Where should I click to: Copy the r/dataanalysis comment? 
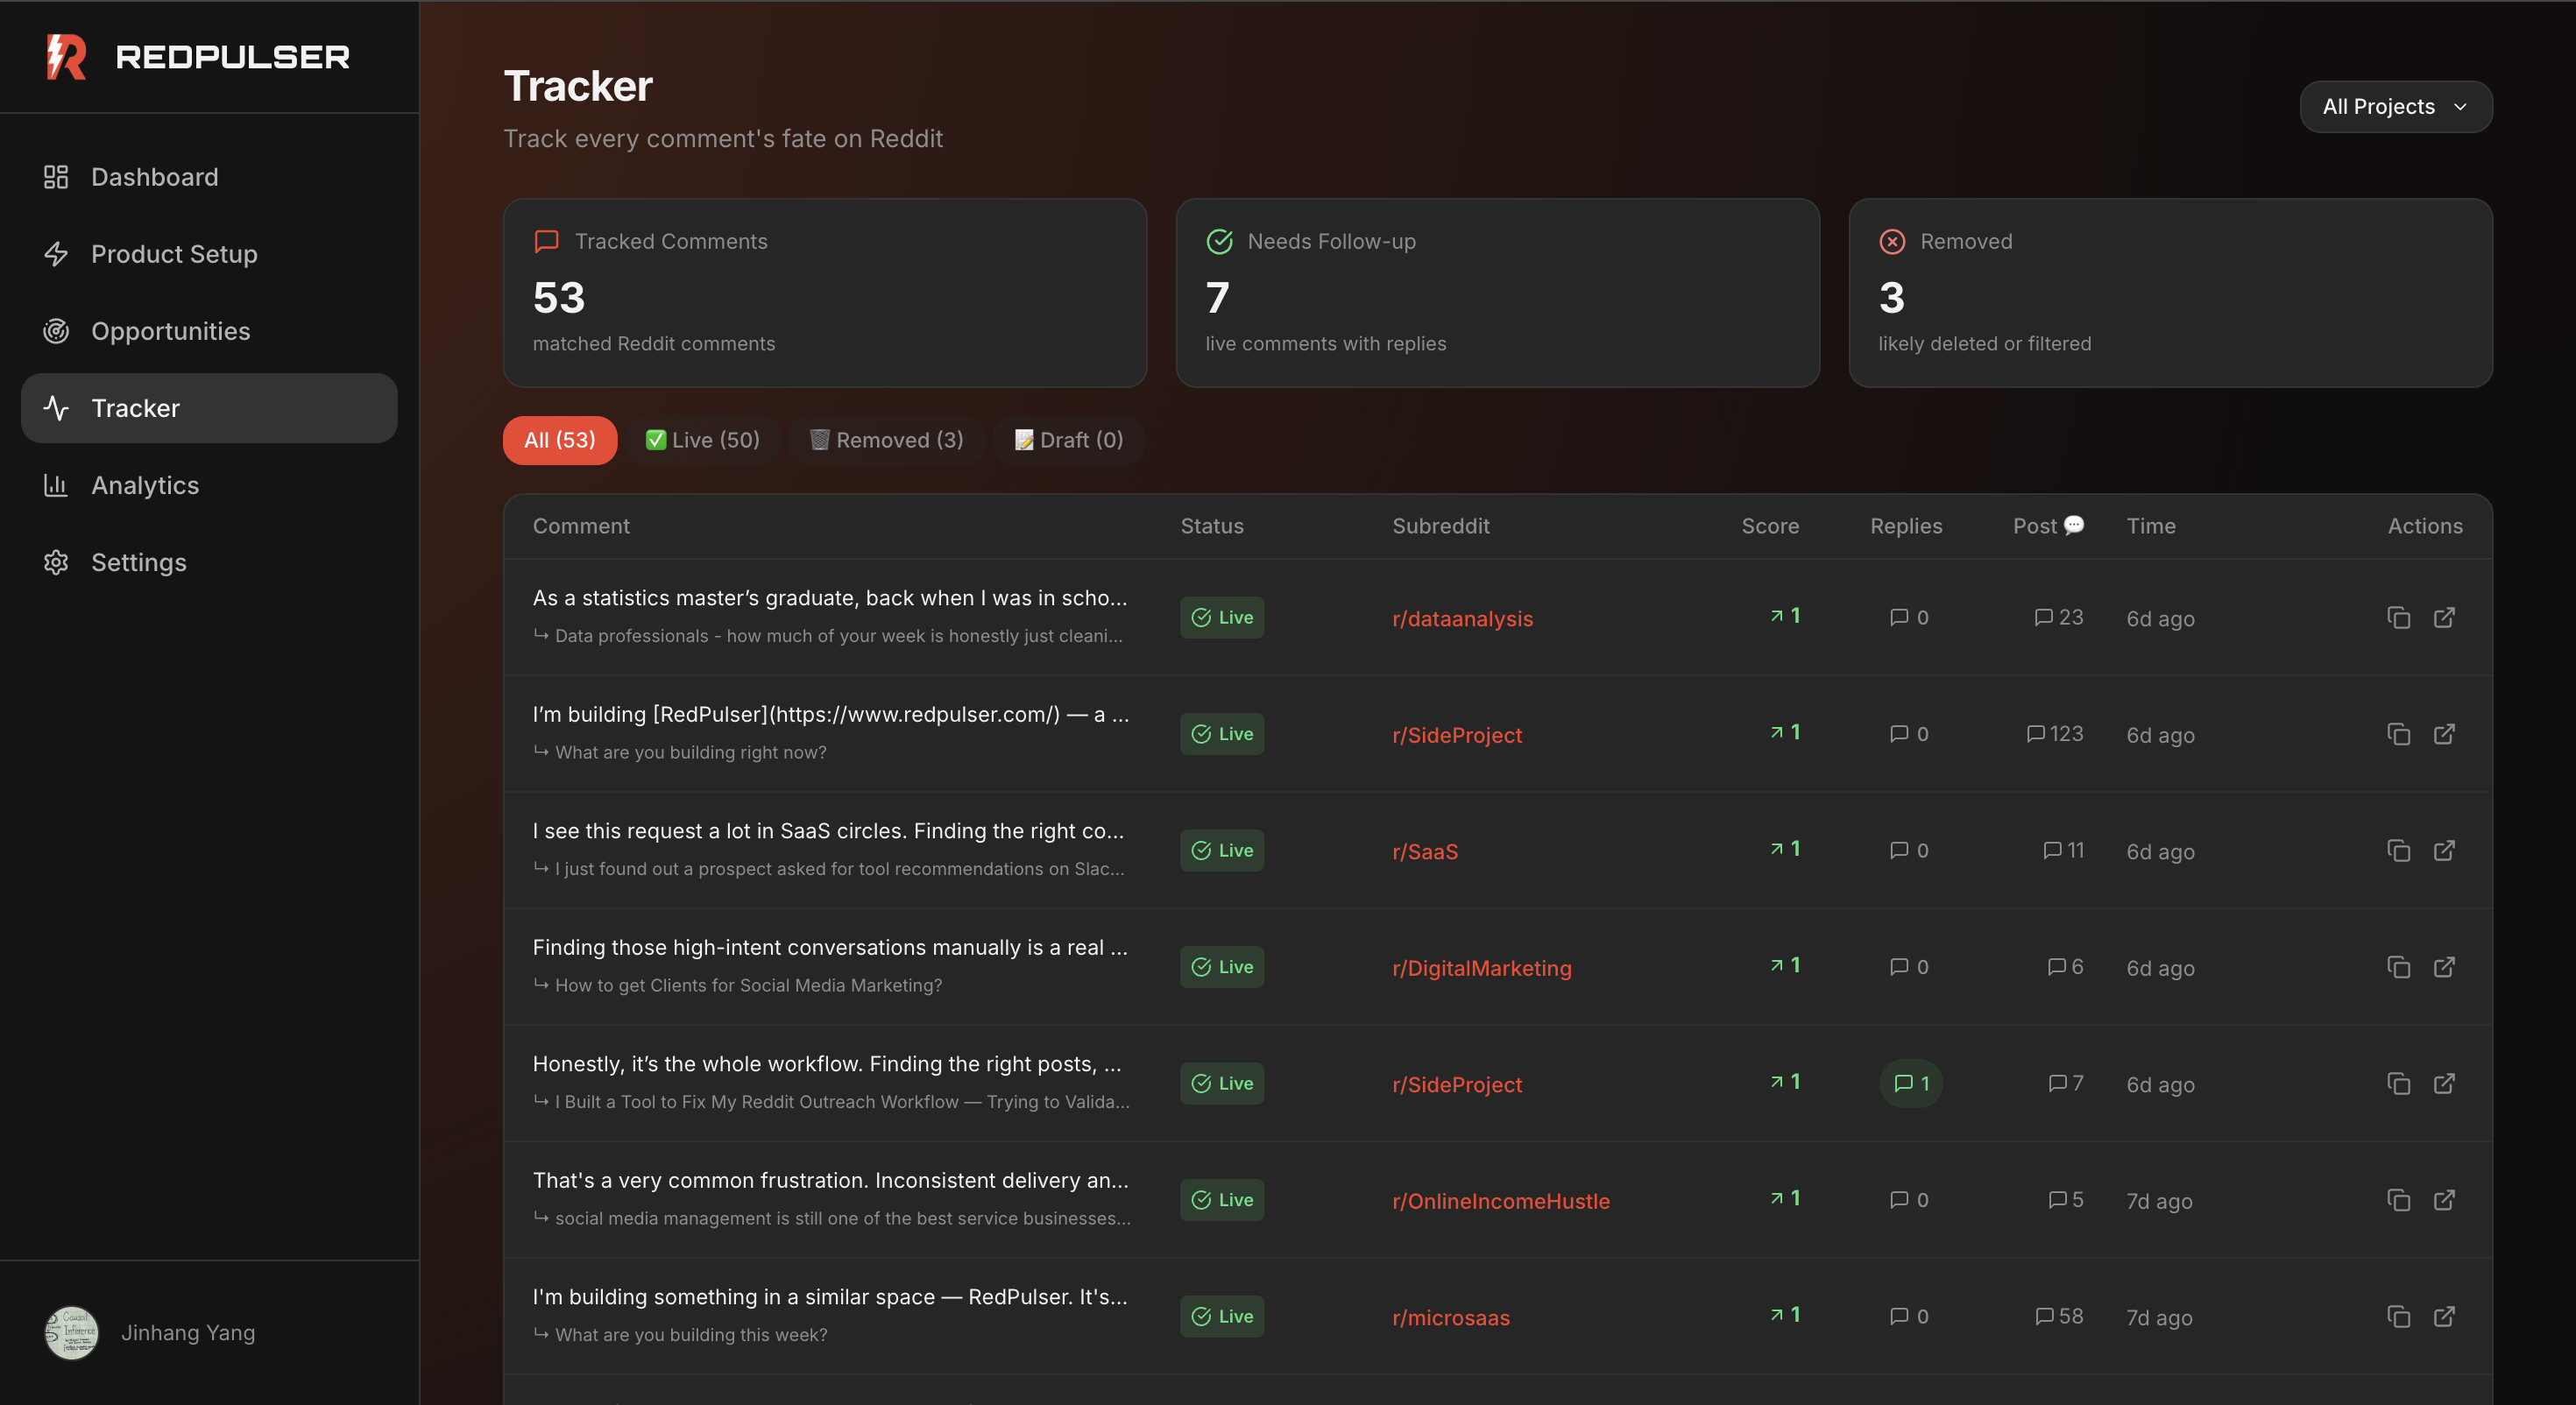click(x=2398, y=617)
